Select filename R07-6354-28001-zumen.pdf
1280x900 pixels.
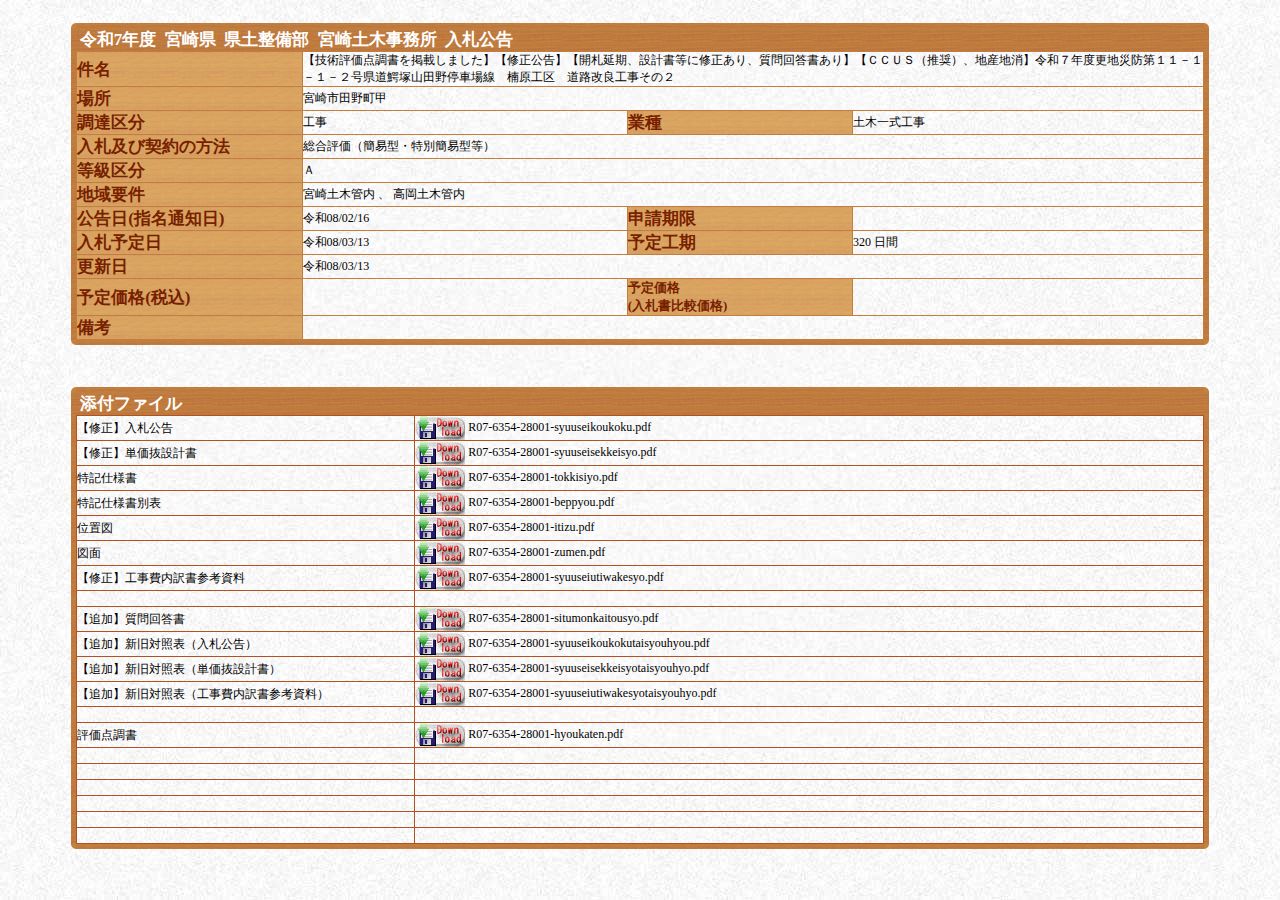536,552
